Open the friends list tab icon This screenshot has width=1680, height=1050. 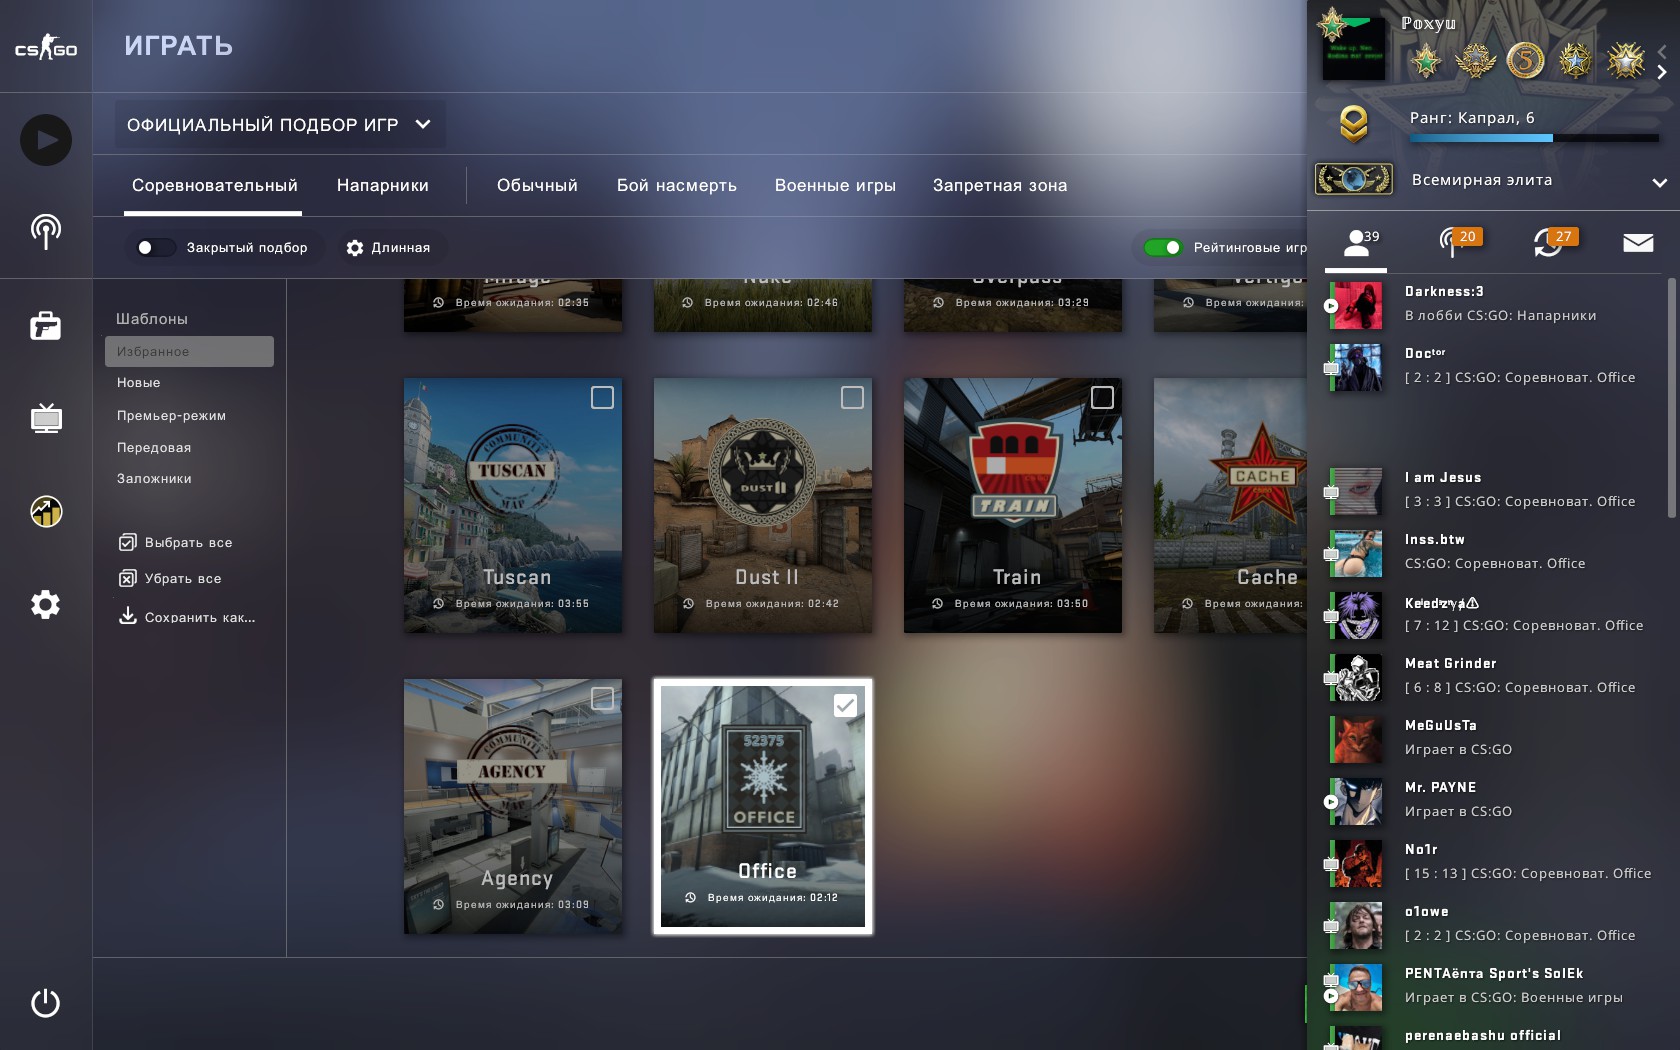coord(1356,243)
